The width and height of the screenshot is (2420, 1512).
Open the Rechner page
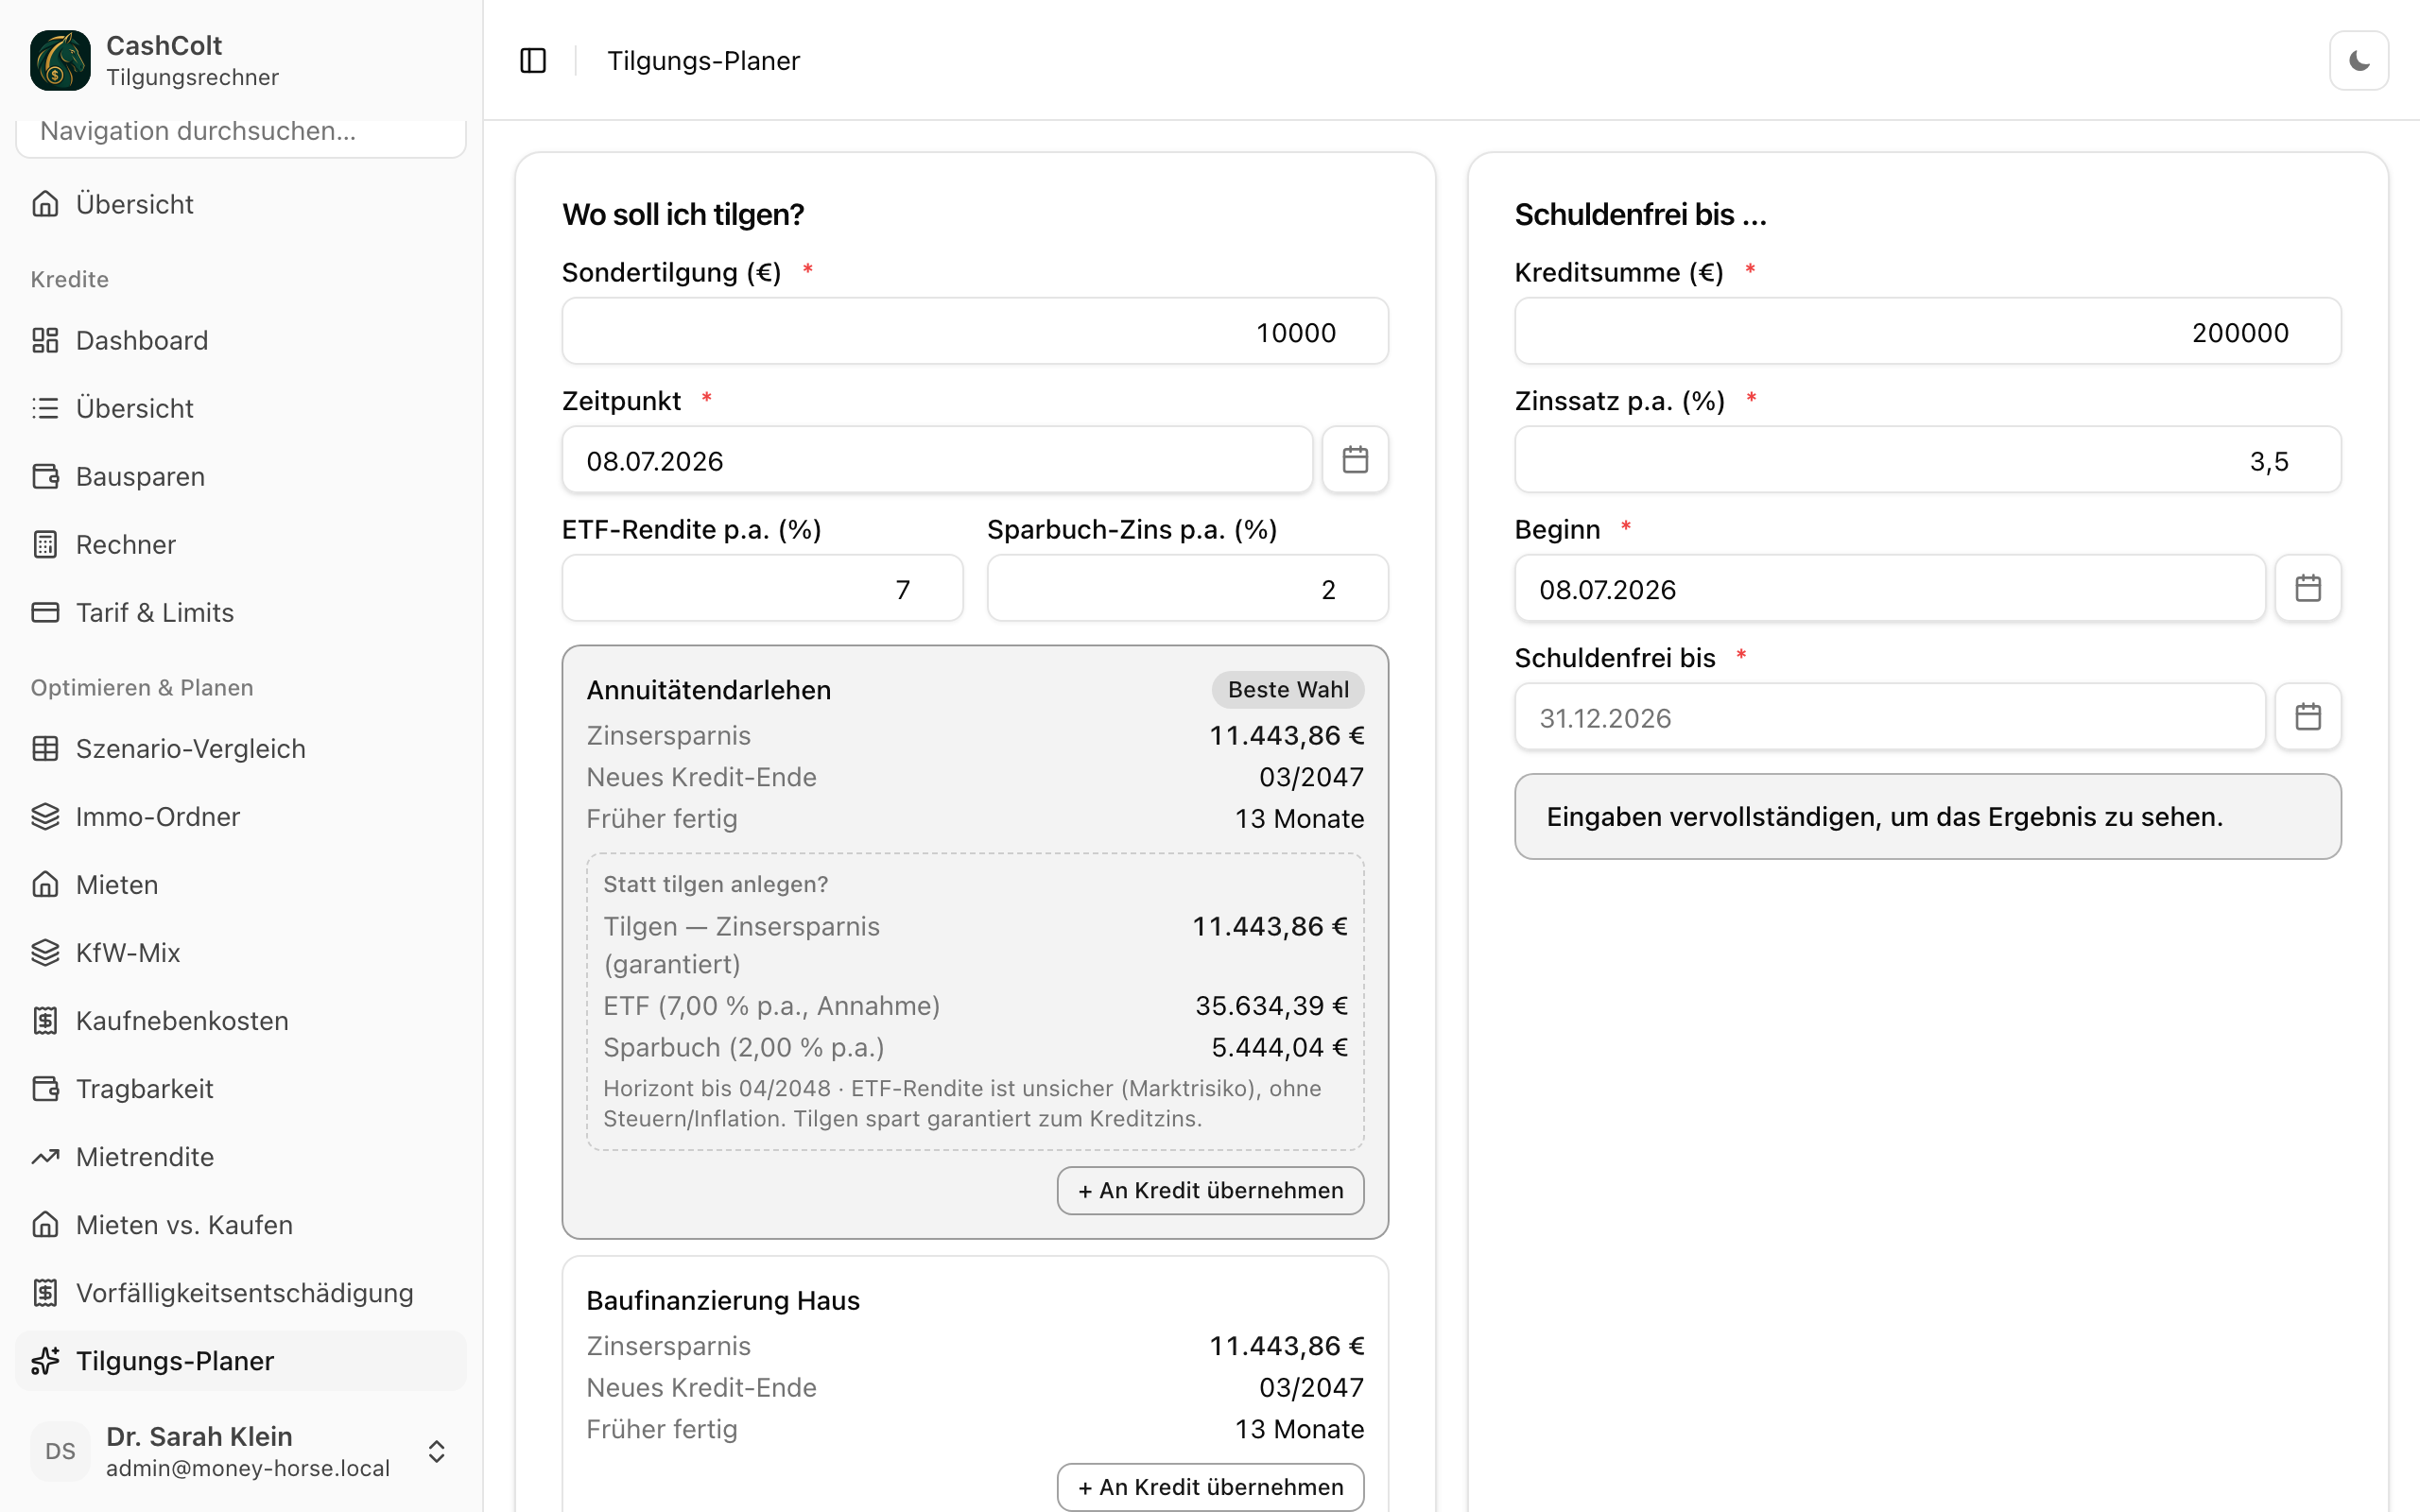pos(241,544)
